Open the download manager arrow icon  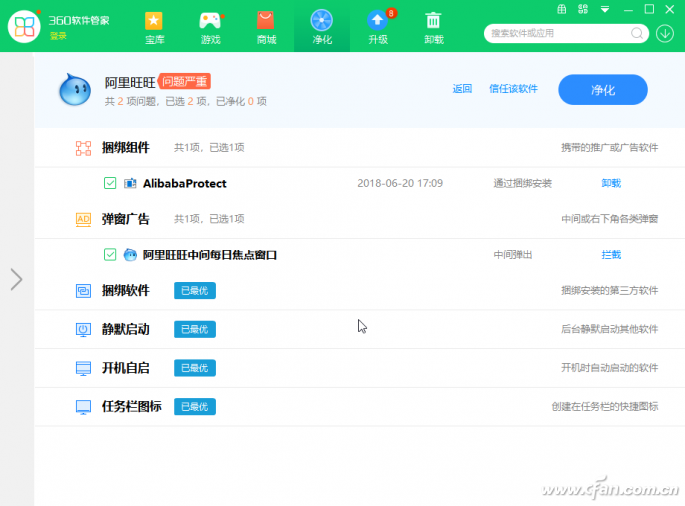(665, 33)
